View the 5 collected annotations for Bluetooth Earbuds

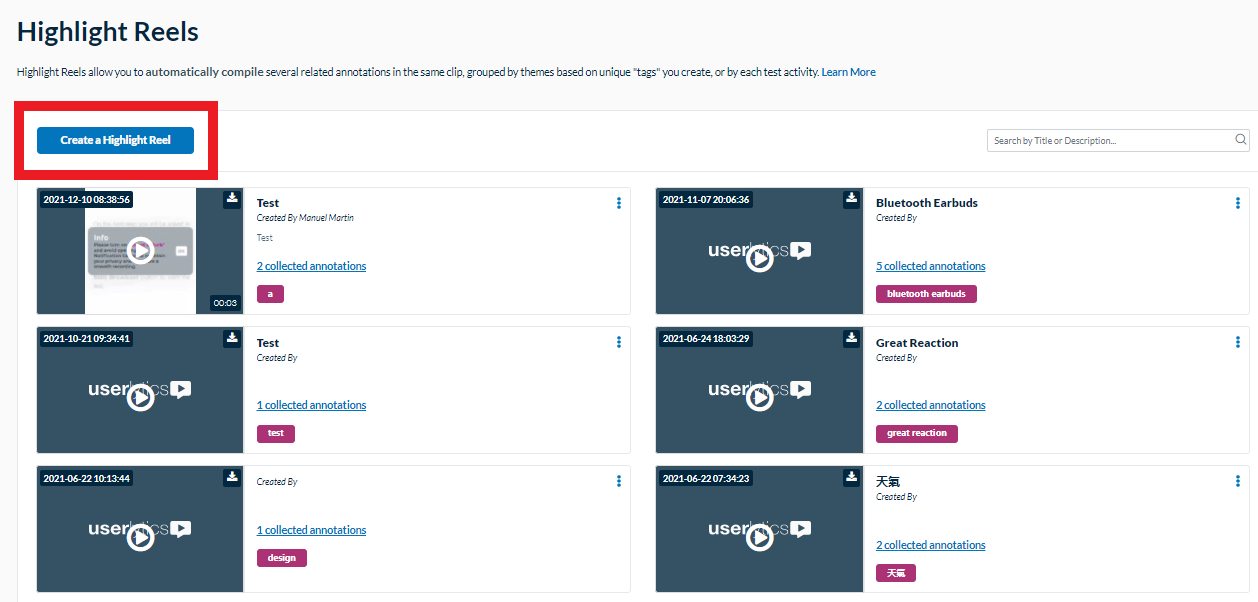pyautogui.click(x=930, y=265)
